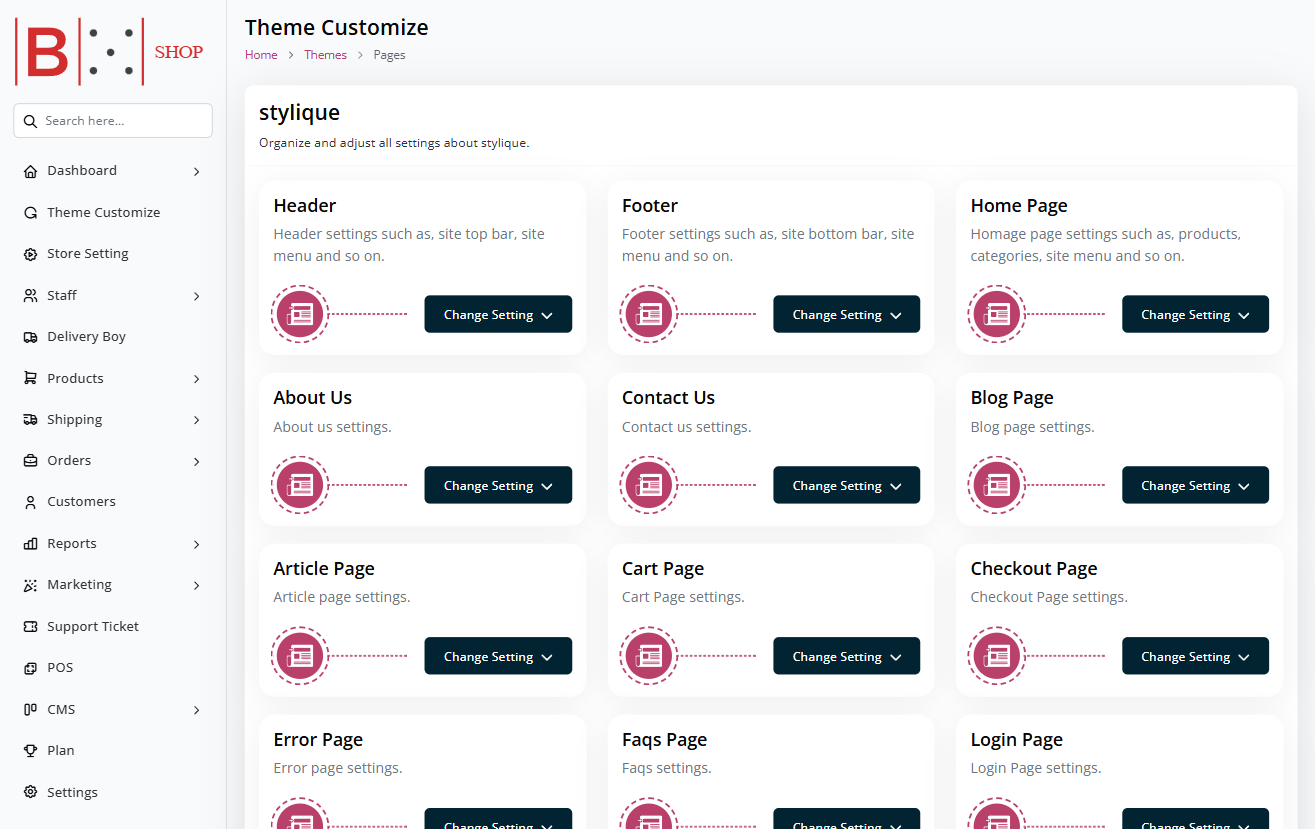The image size is (1315, 829).
Task: Click the POS icon in the sidebar
Action: [x=30, y=667]
